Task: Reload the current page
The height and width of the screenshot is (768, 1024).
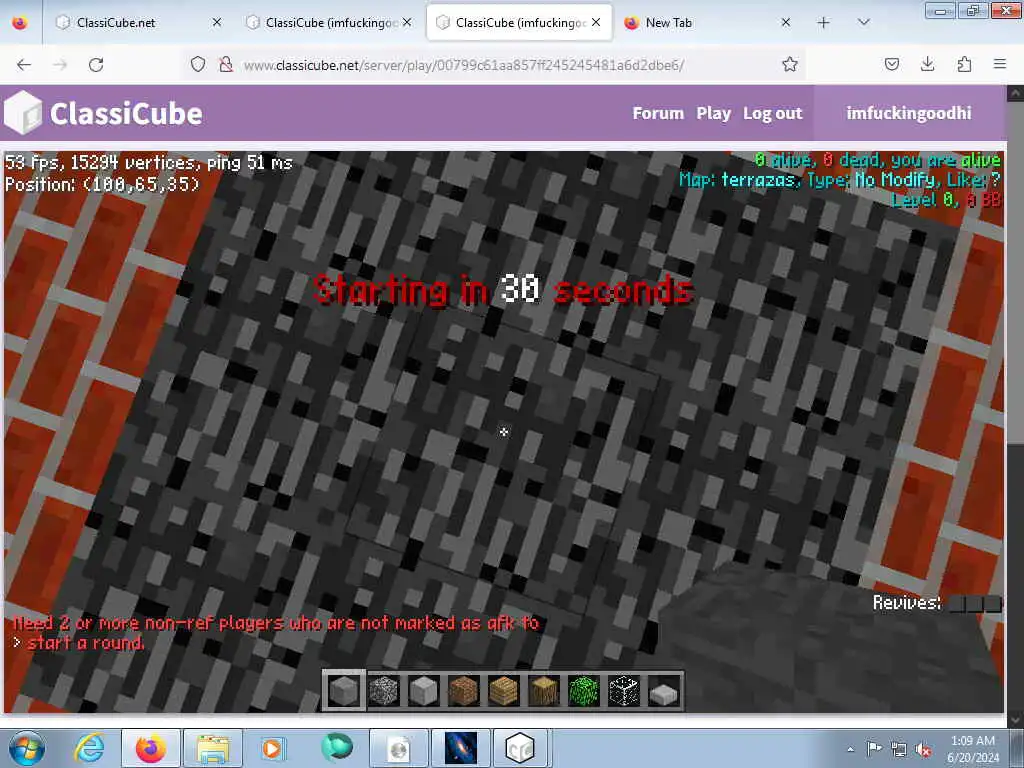Action: point(96,64)
